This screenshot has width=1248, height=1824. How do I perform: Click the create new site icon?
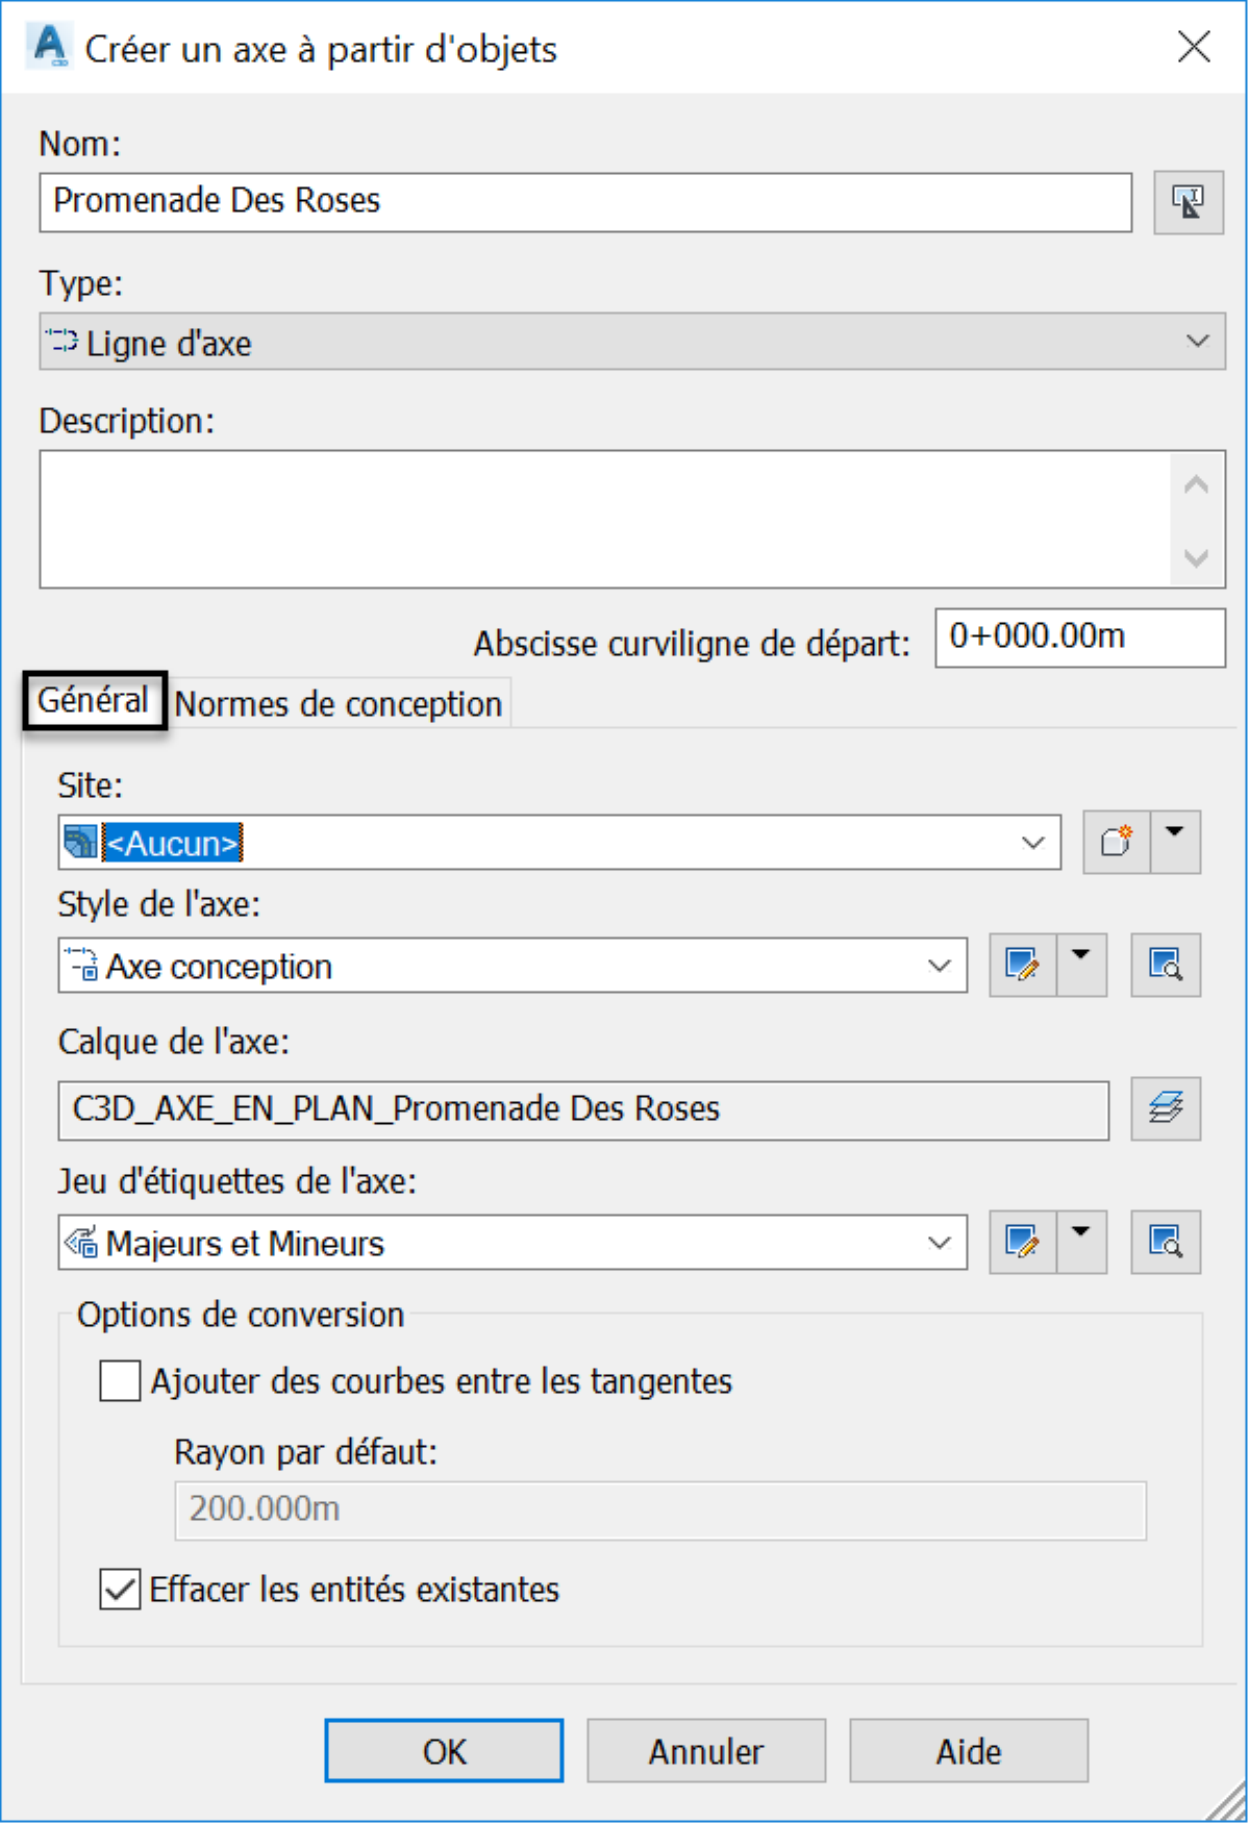[1117, 842]
